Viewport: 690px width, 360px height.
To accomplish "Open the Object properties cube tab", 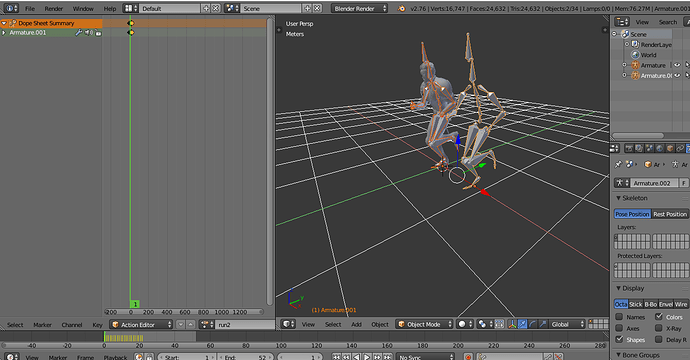I will (670, 148).
